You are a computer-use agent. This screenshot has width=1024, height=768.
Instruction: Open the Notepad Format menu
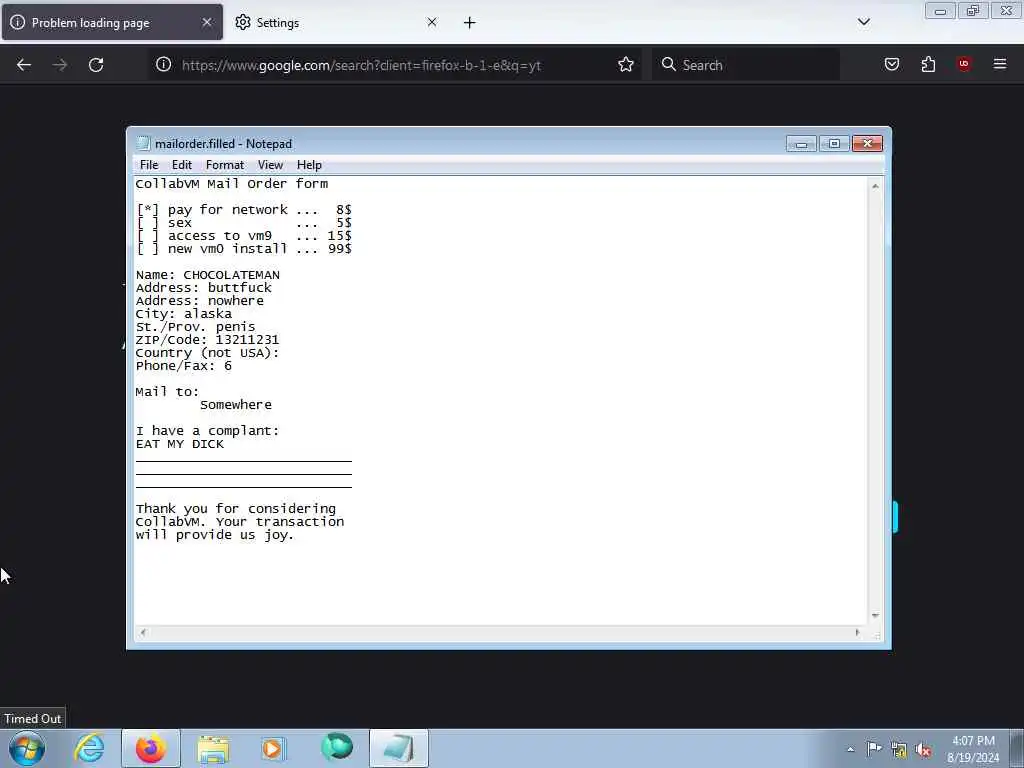[x=225, y=165]
